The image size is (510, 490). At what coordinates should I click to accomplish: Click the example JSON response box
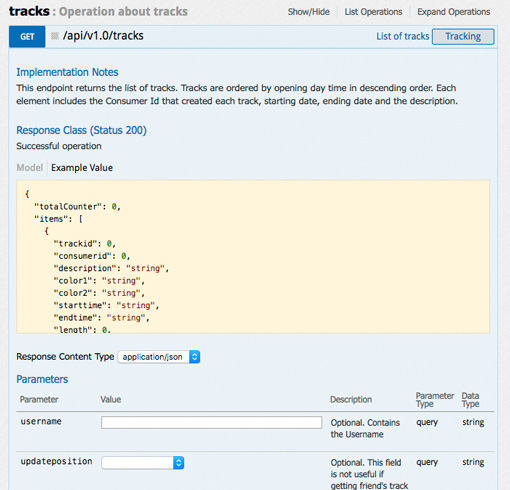pyautogui.click(x=253, y=256)
